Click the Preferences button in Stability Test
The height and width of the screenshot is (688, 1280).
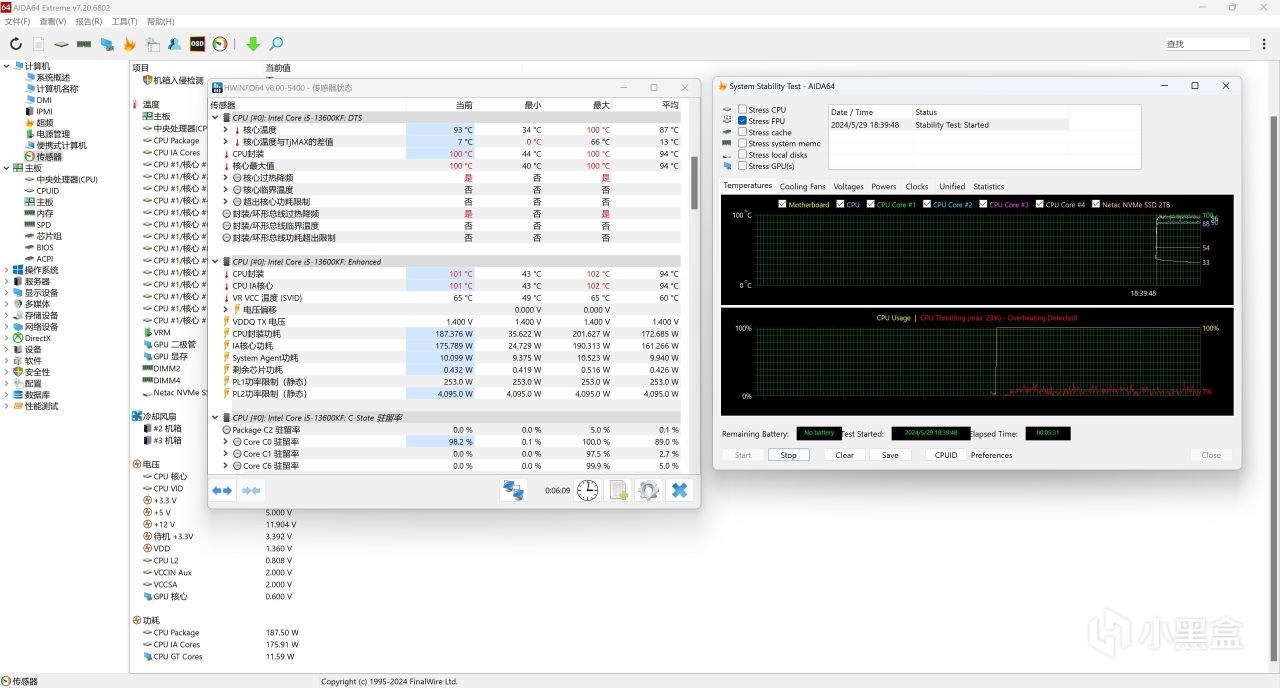pyautogui.click(x=991, y=455)
